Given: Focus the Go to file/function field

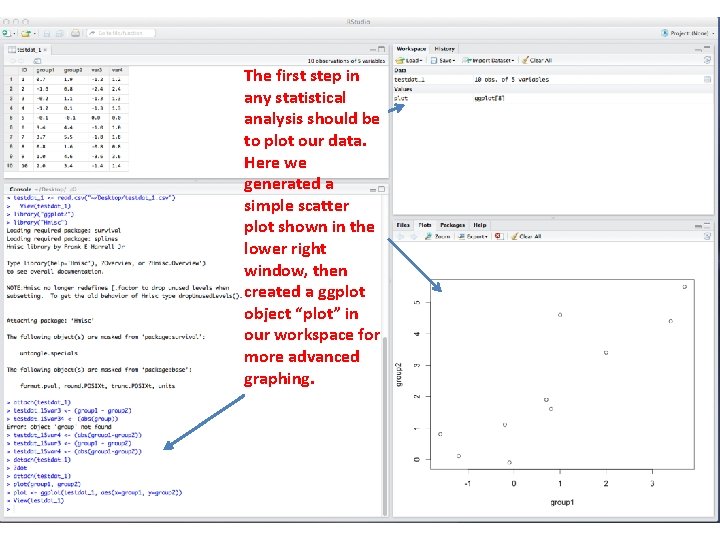Looking at the screenshot, I should click(x=121, y=33).
